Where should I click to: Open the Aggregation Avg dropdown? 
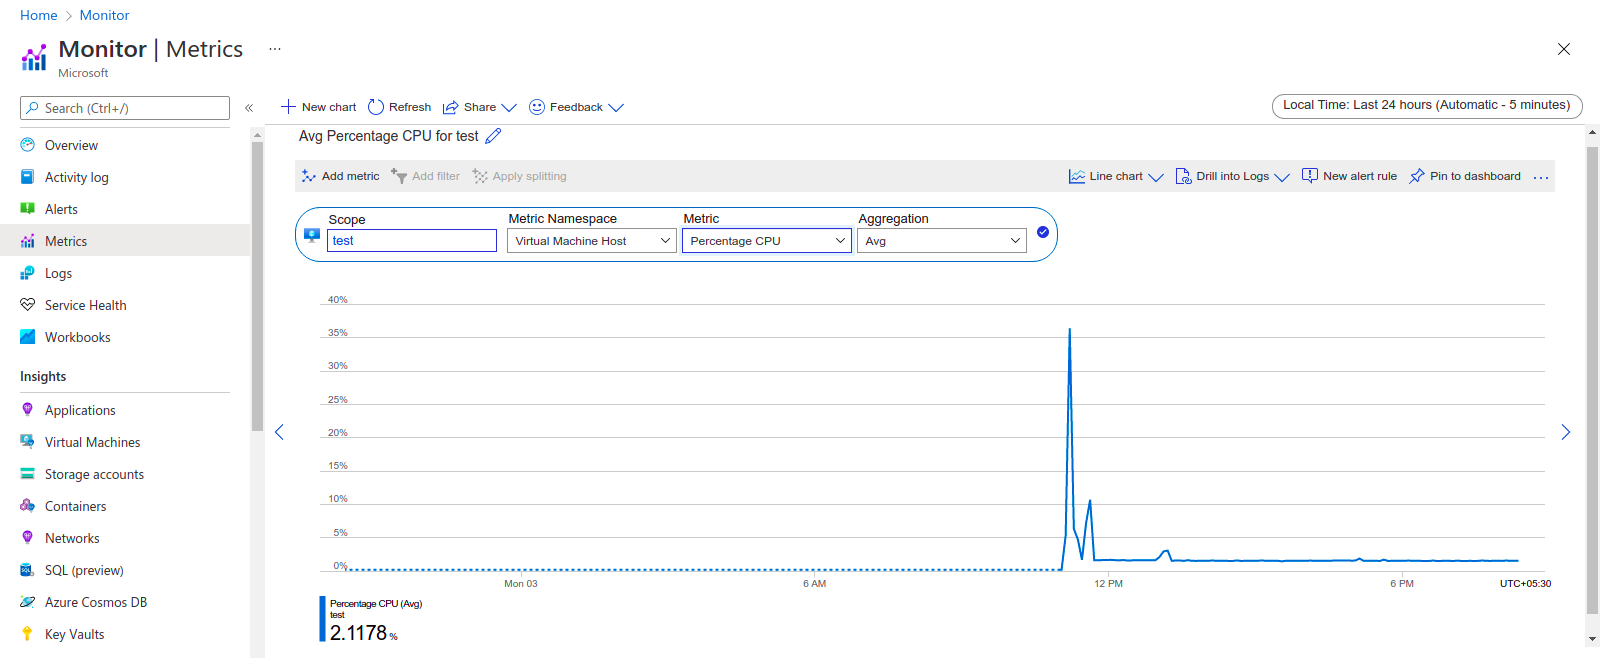(x=942, y=241)
